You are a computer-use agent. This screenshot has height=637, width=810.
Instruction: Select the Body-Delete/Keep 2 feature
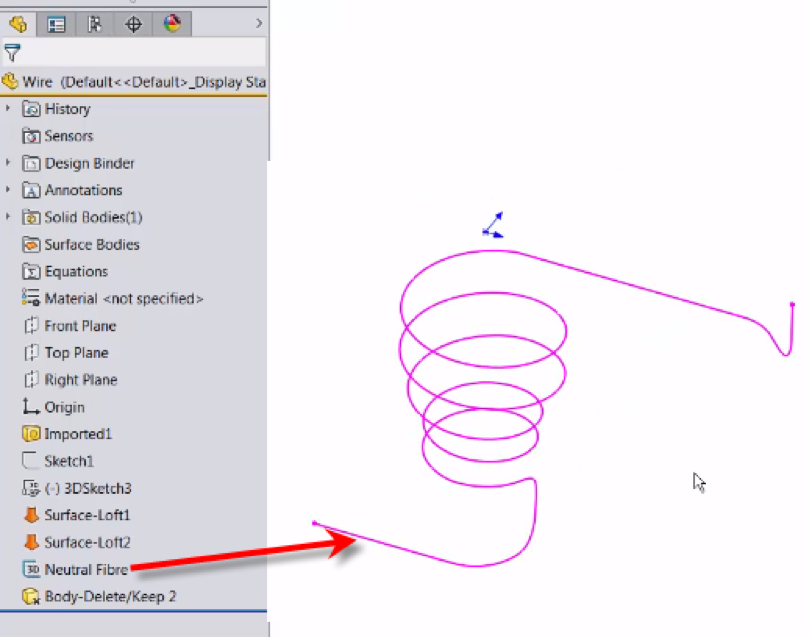[x=111, y=596]
